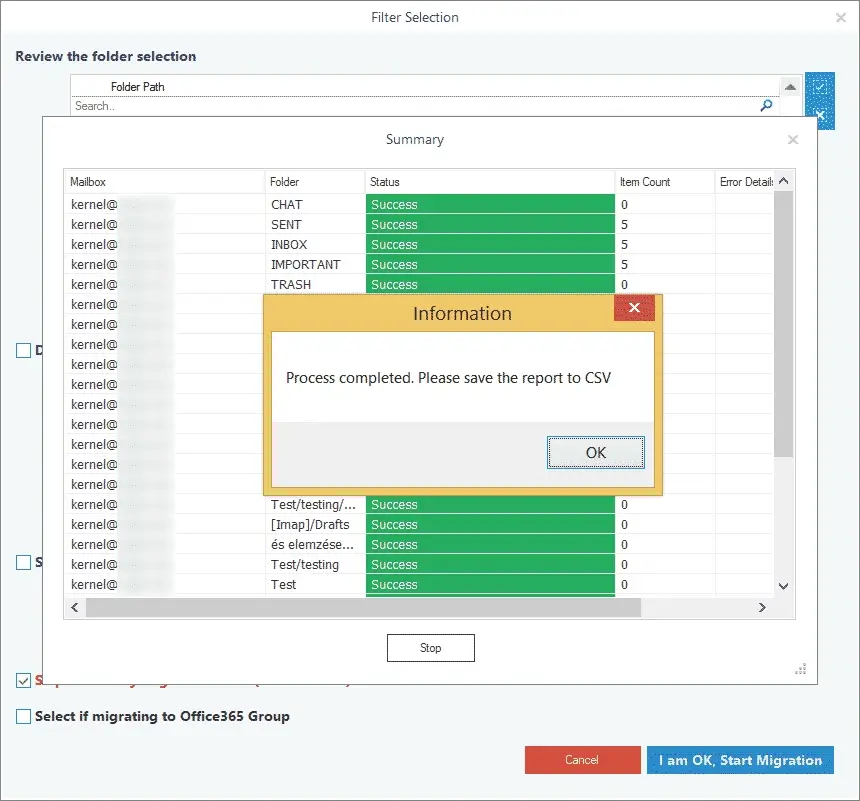Image resolution: width=860 pixels, height=801 pixels.
Task: Click the Summary list scroll-up arrow
Action: pyautogui.click(x=784, y=181)
